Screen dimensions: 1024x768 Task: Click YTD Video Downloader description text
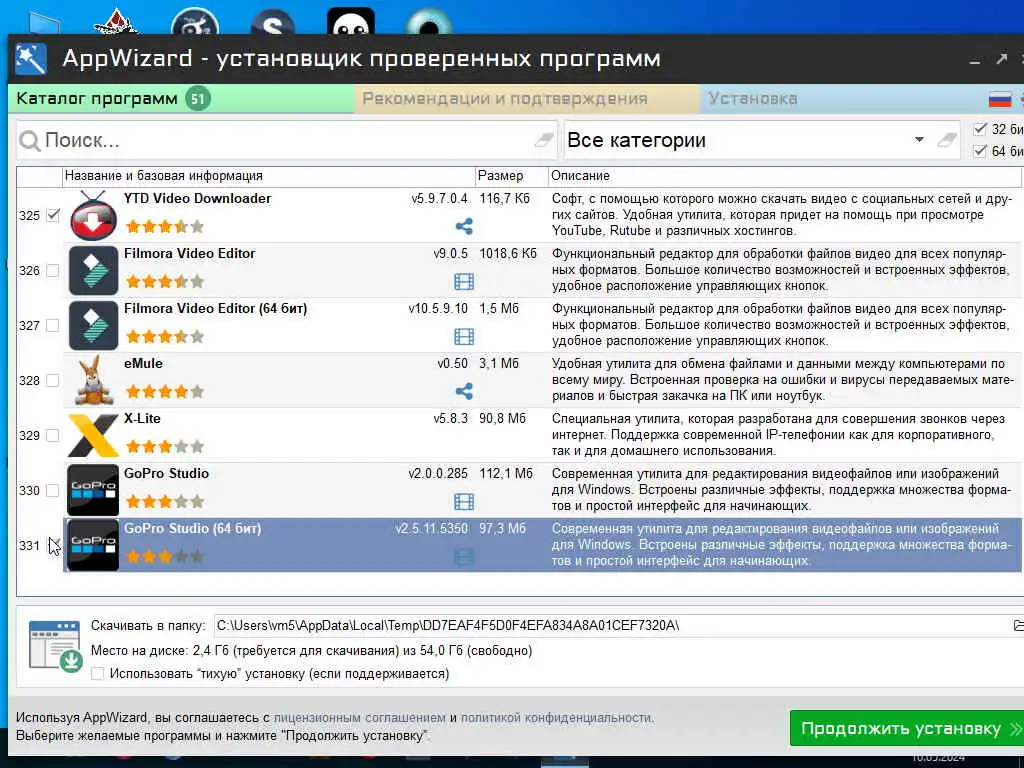click(x=782, y=215)
